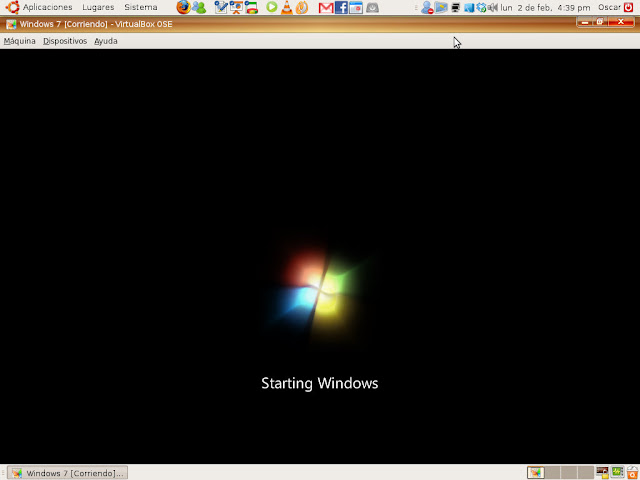The height and width of the screenshot is (480, 640).
Task: Open the Lugares menu
Action: [98, 7]
